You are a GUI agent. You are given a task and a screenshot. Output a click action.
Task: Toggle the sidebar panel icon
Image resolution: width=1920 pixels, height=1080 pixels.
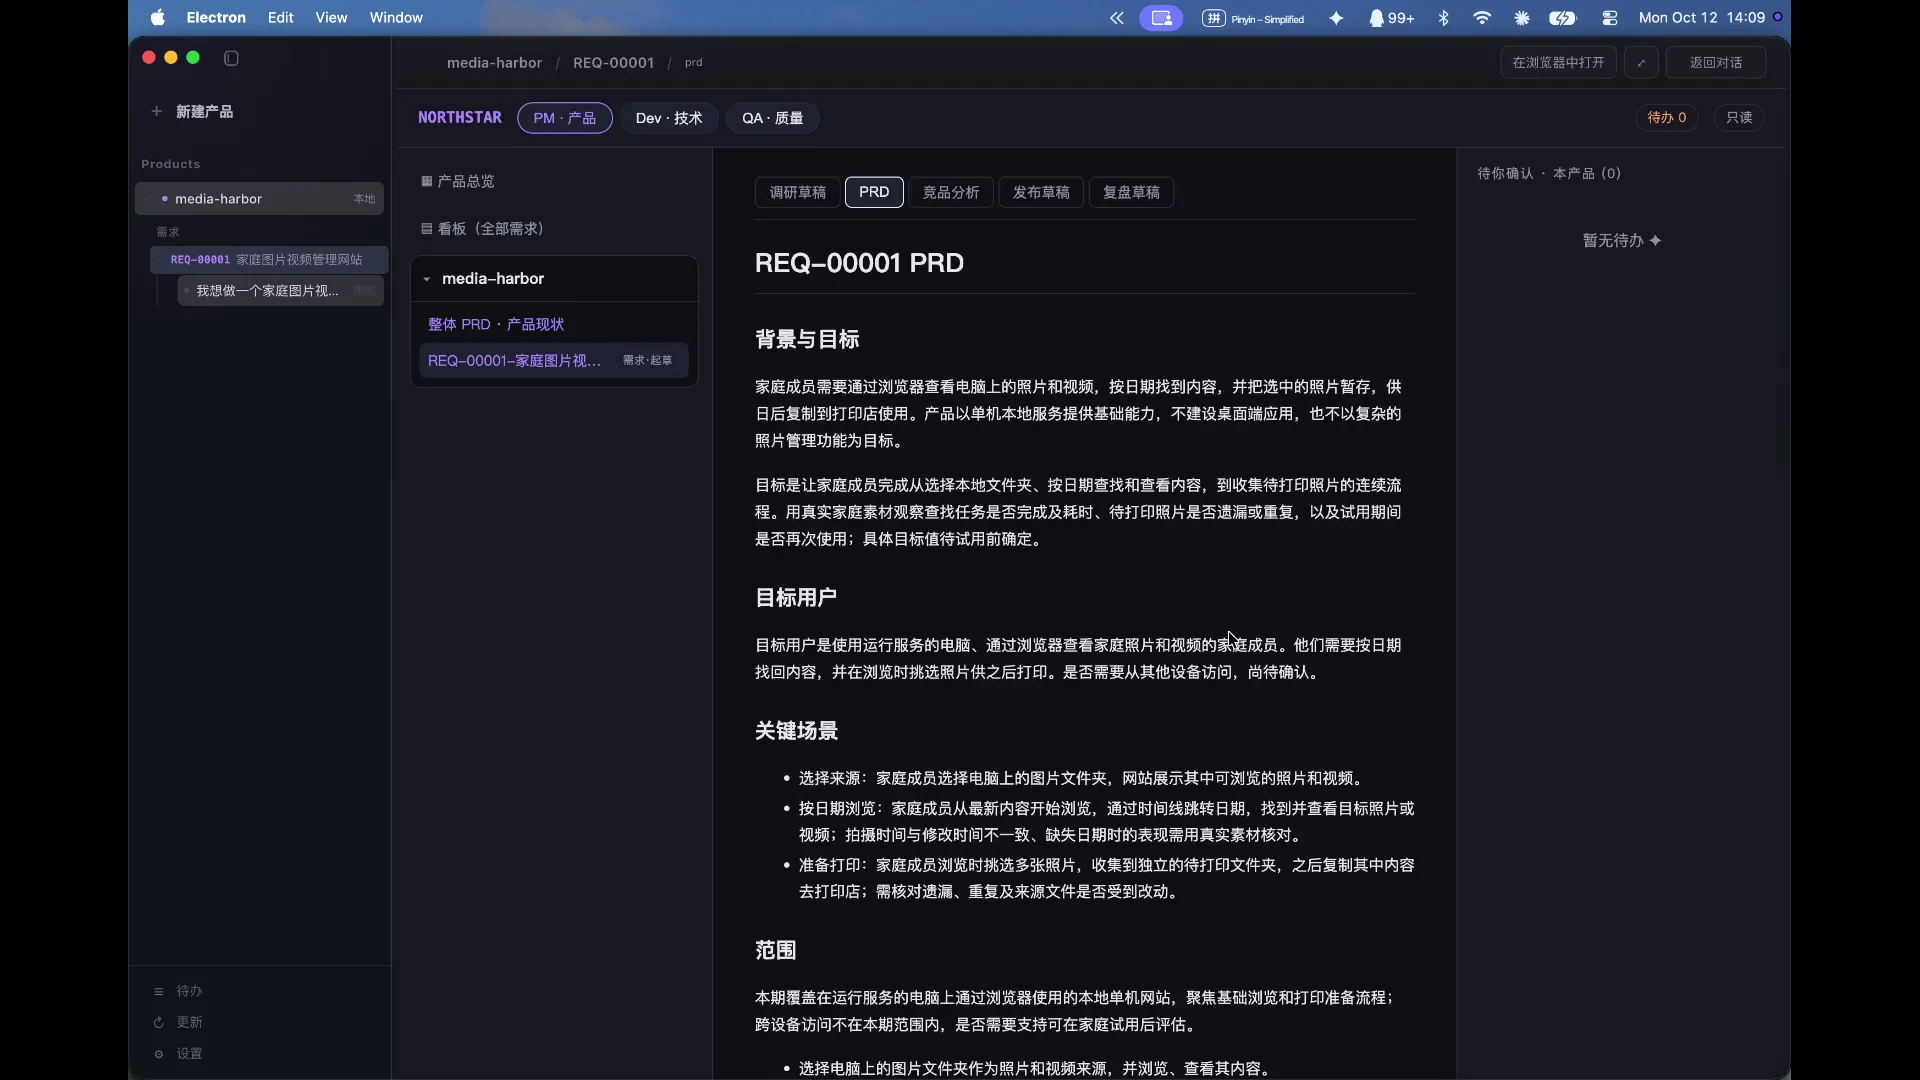231,58
